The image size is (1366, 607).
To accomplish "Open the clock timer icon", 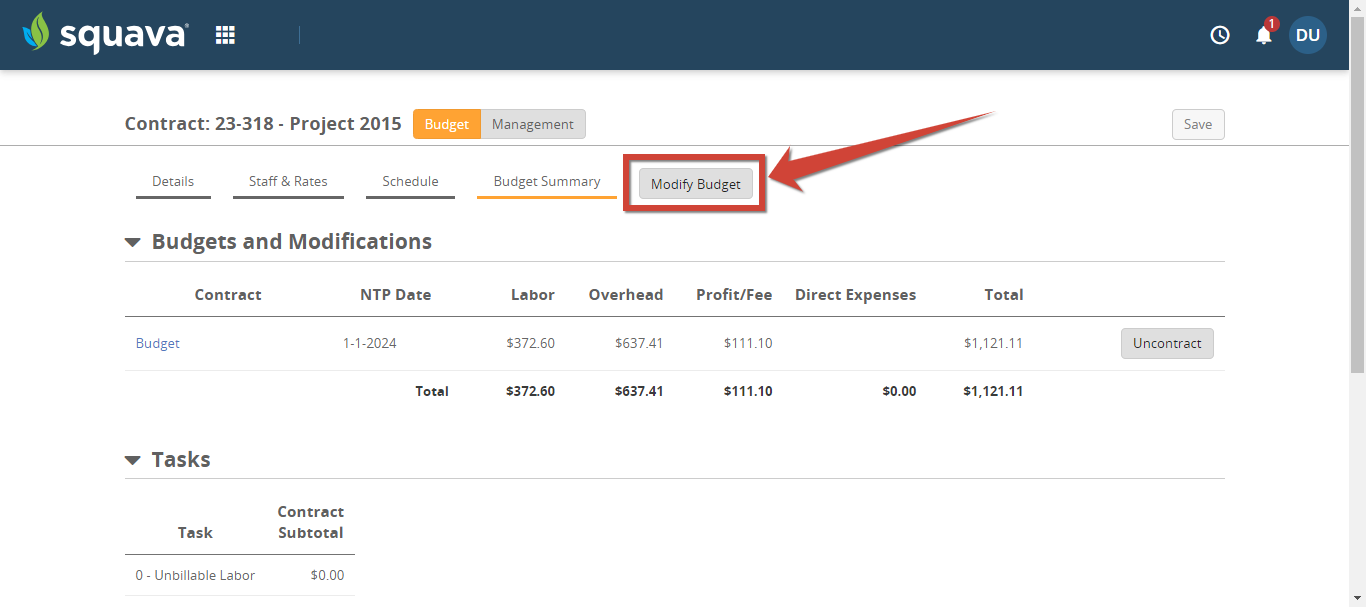I will 1219,35.
